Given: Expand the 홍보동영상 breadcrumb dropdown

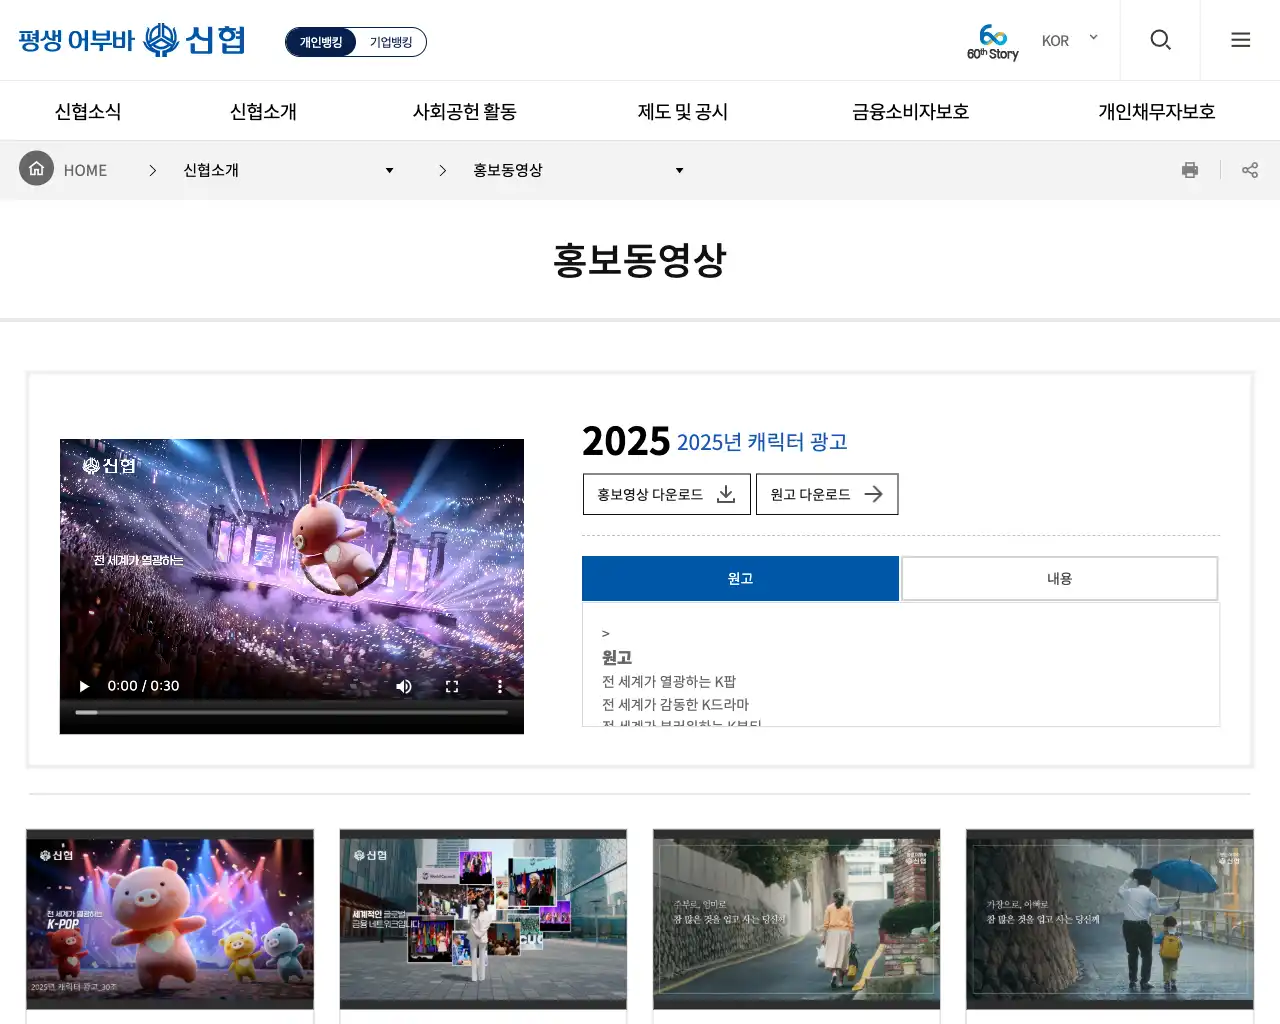Looking at the screenshot, I should 578,170.
